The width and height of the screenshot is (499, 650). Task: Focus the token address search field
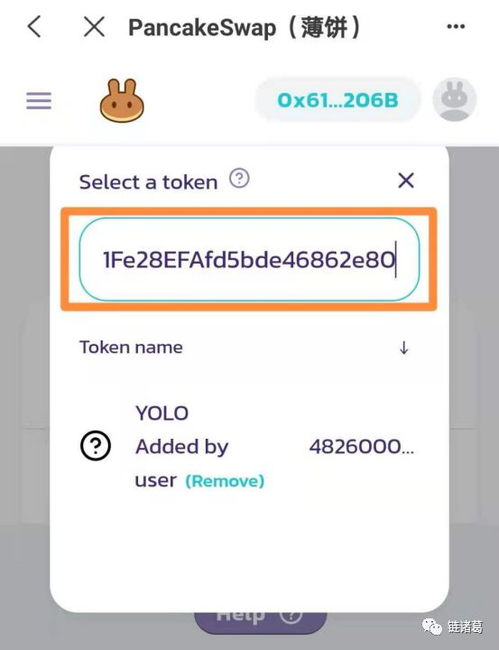point(249,260)
